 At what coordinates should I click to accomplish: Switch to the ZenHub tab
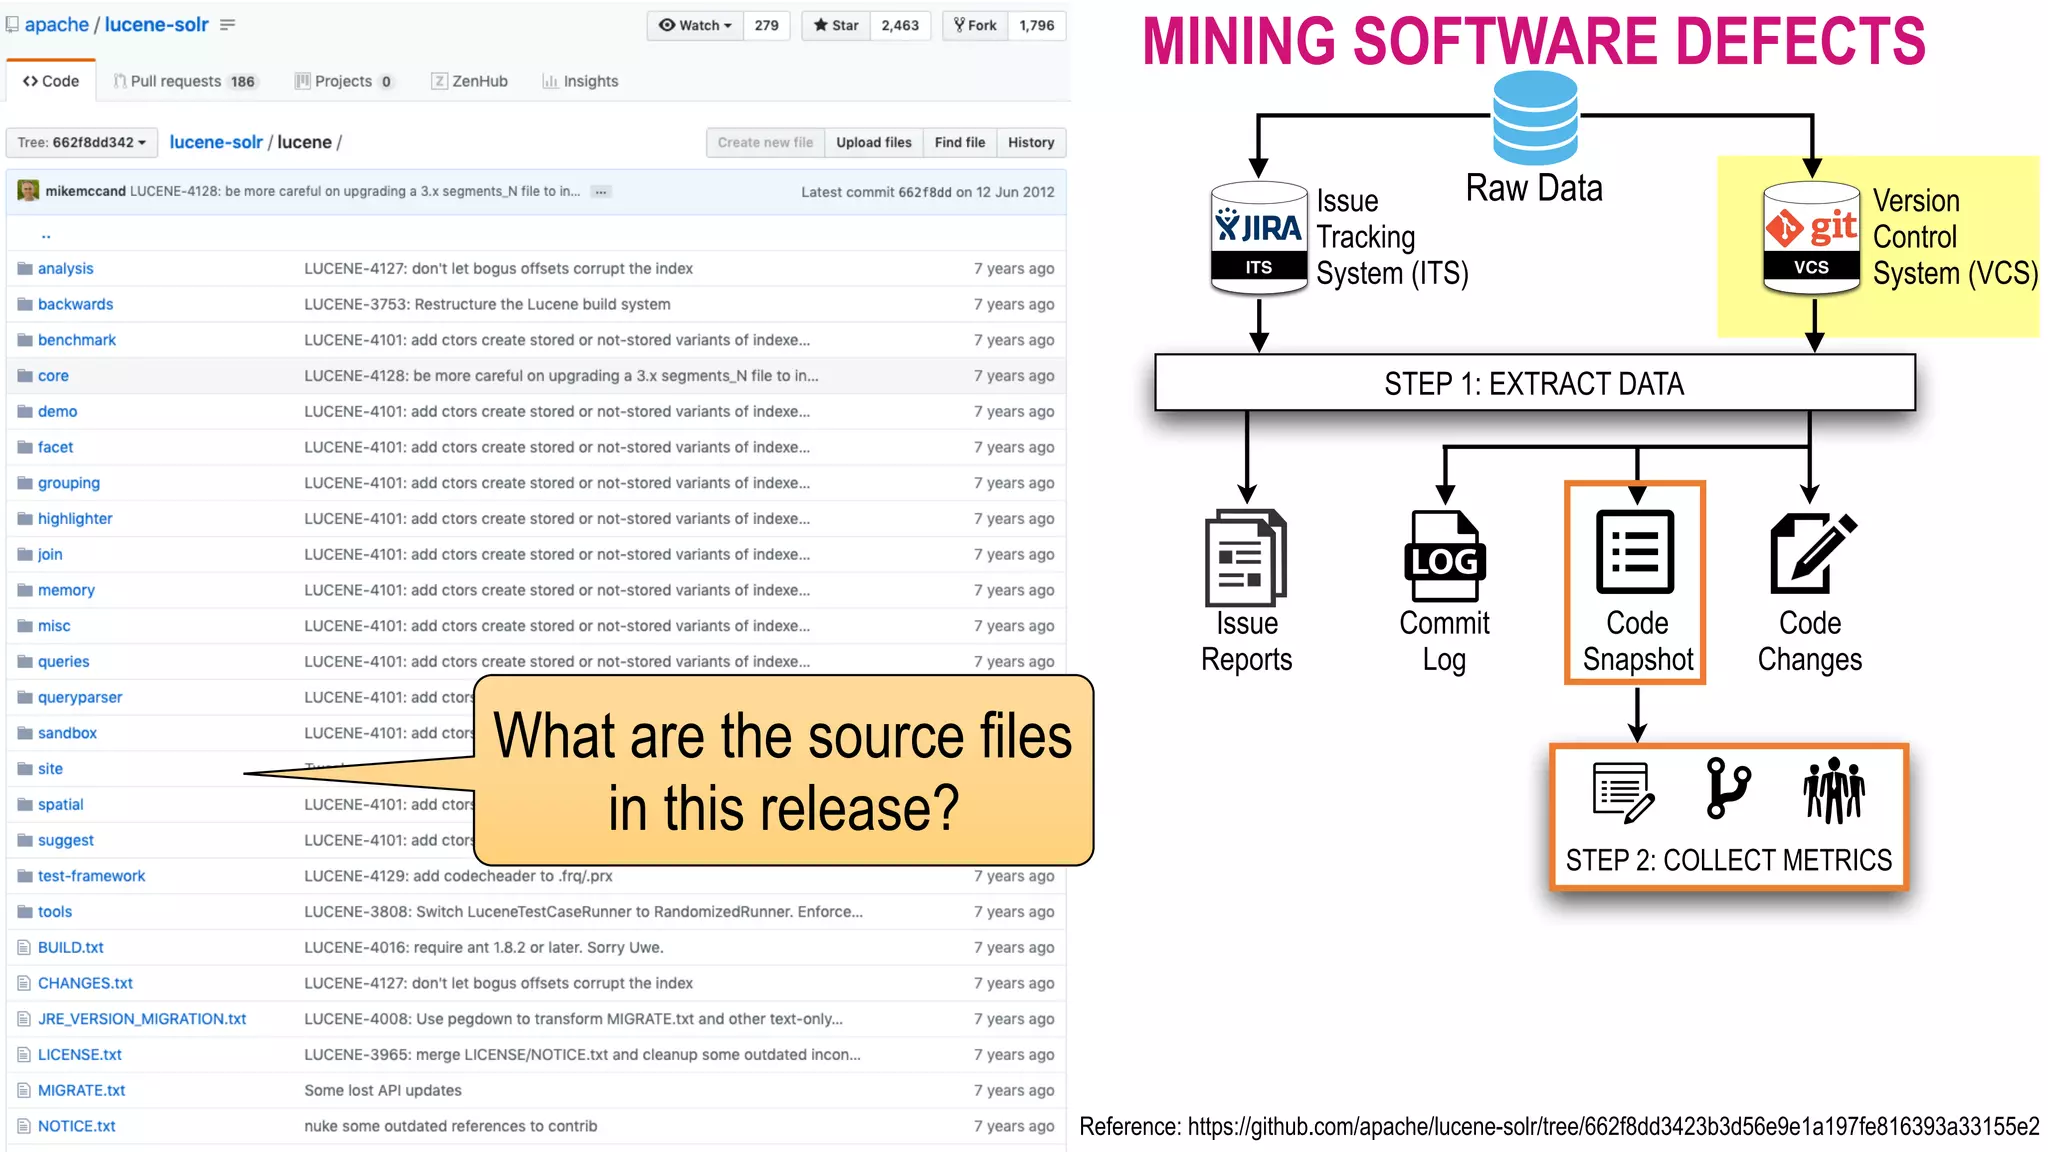(x=469, y=81)
